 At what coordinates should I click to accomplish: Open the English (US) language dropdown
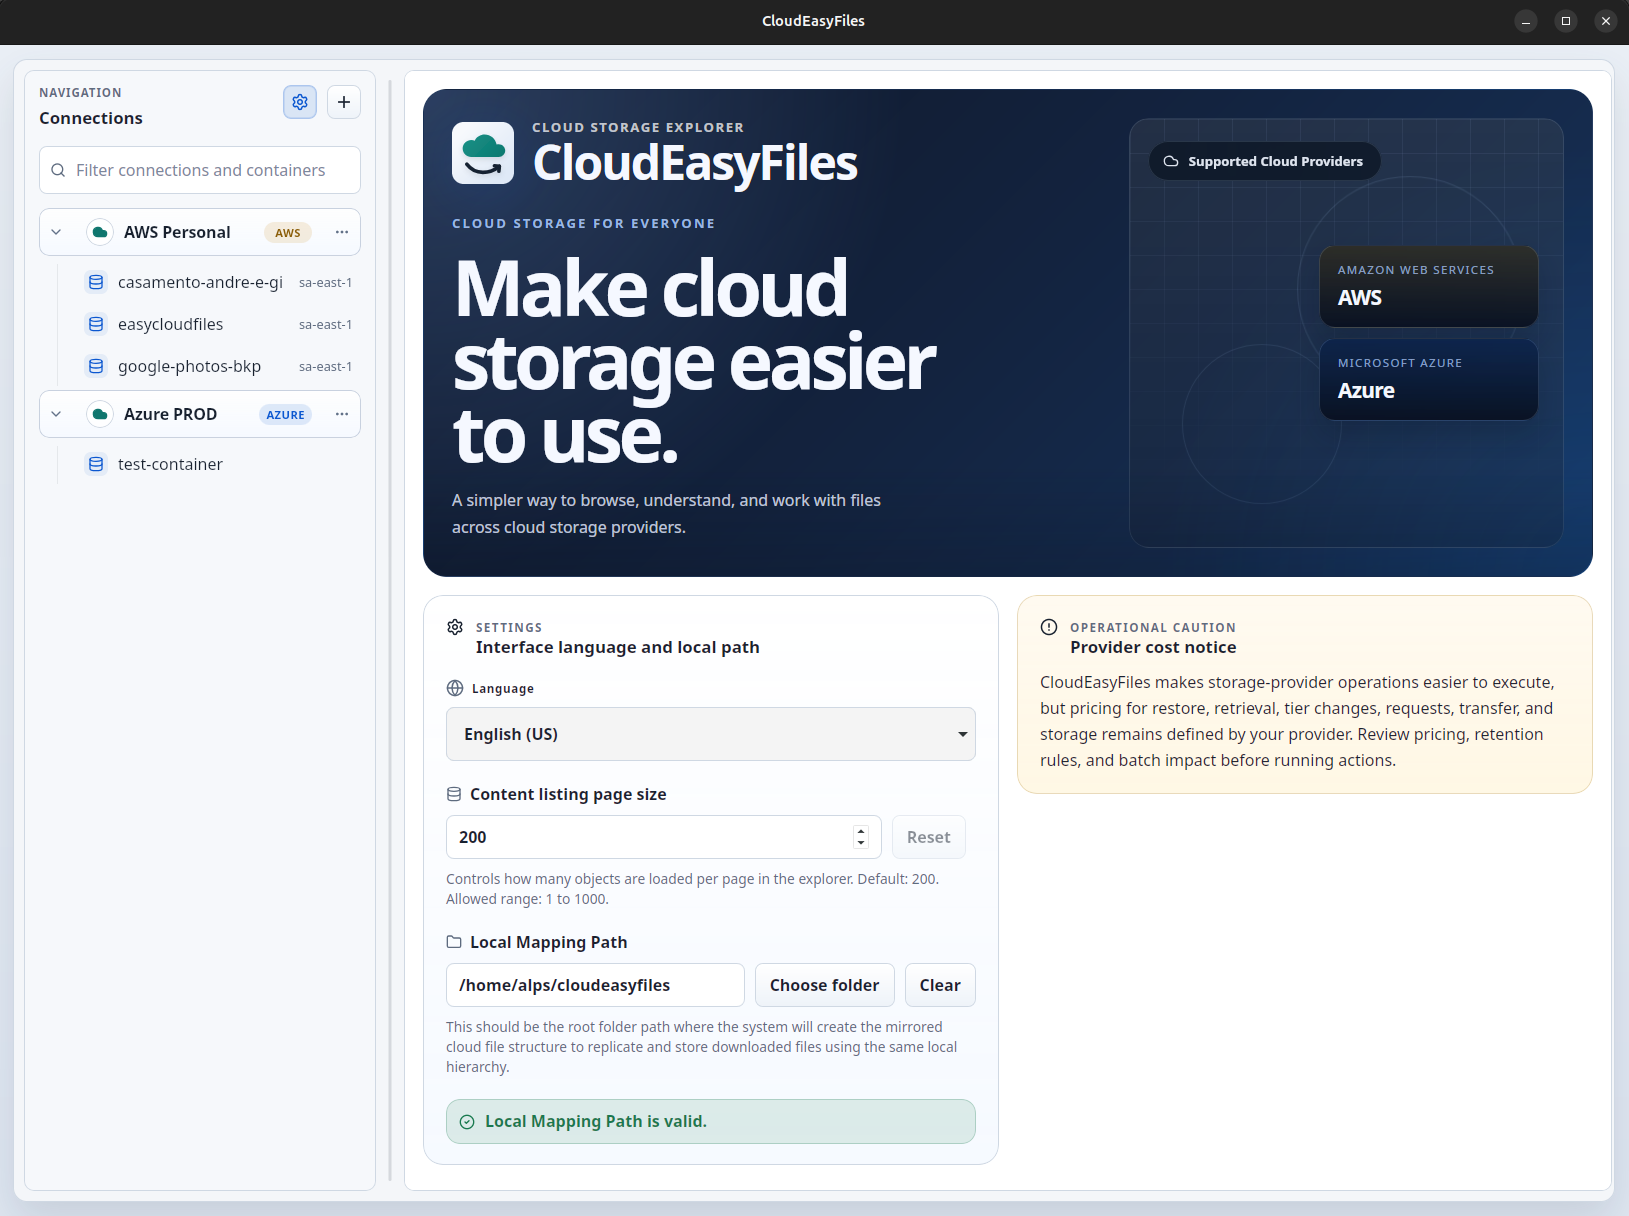click(x=711, y=734)
